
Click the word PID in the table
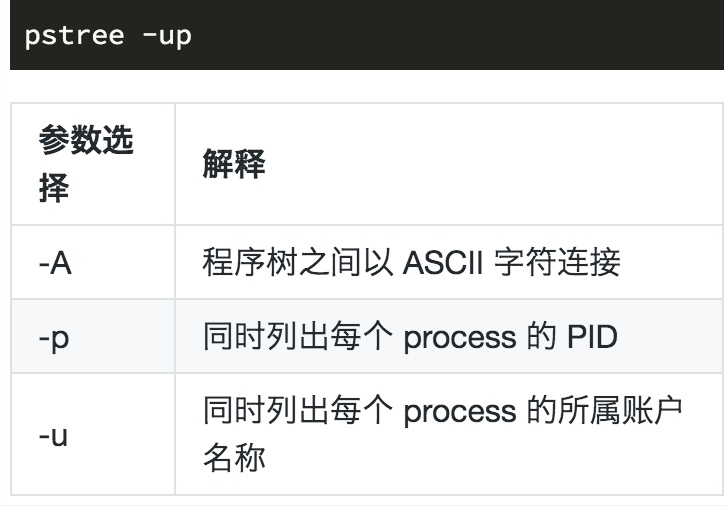coord(592,337)
